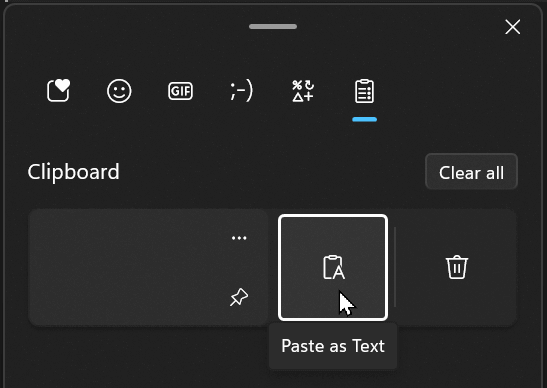Click the panel drag handle bar
Screen dimensions: 547x388
tap(273, 27)
